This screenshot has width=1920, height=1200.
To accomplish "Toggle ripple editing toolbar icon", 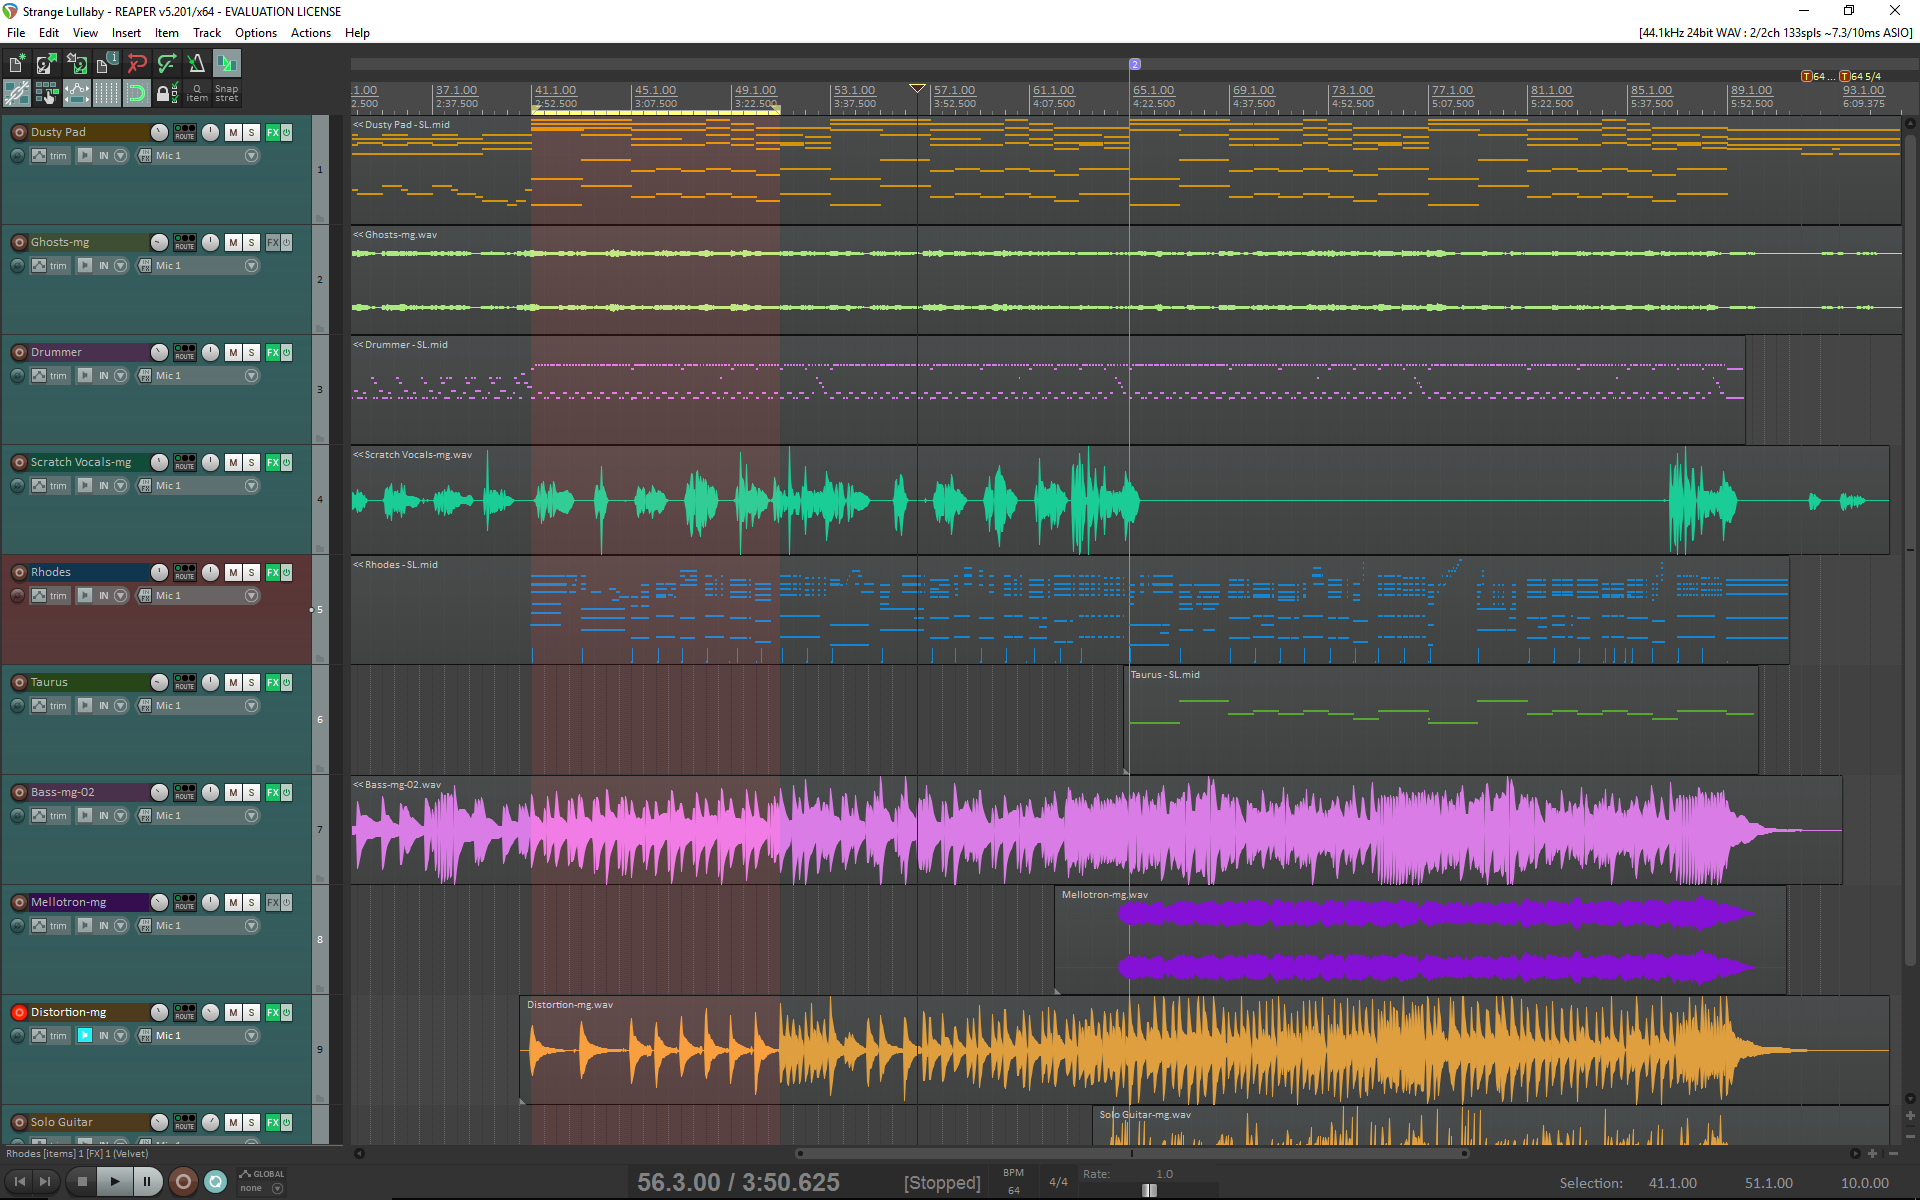I will click(47, 94).
